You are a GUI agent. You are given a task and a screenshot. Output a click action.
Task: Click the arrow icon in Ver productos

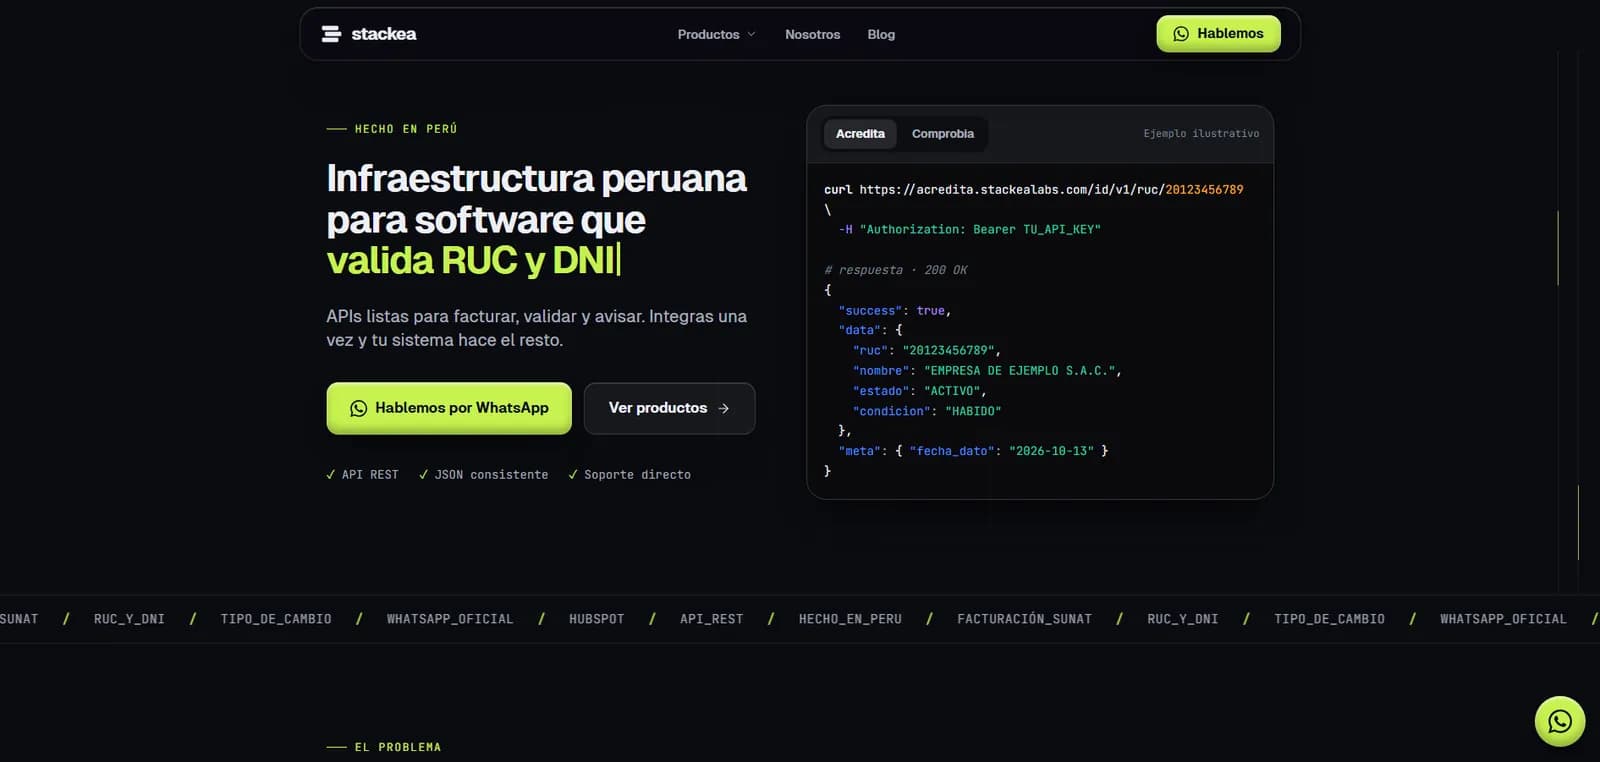(x=724, y=409)
